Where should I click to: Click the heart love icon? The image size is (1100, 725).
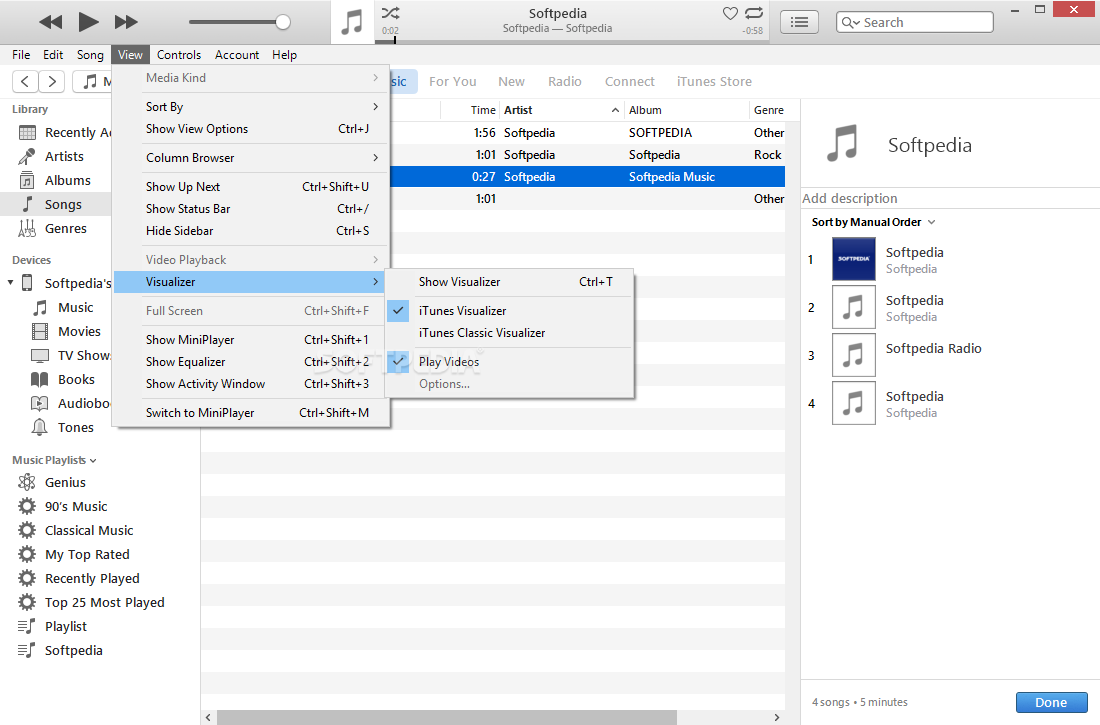730,13
